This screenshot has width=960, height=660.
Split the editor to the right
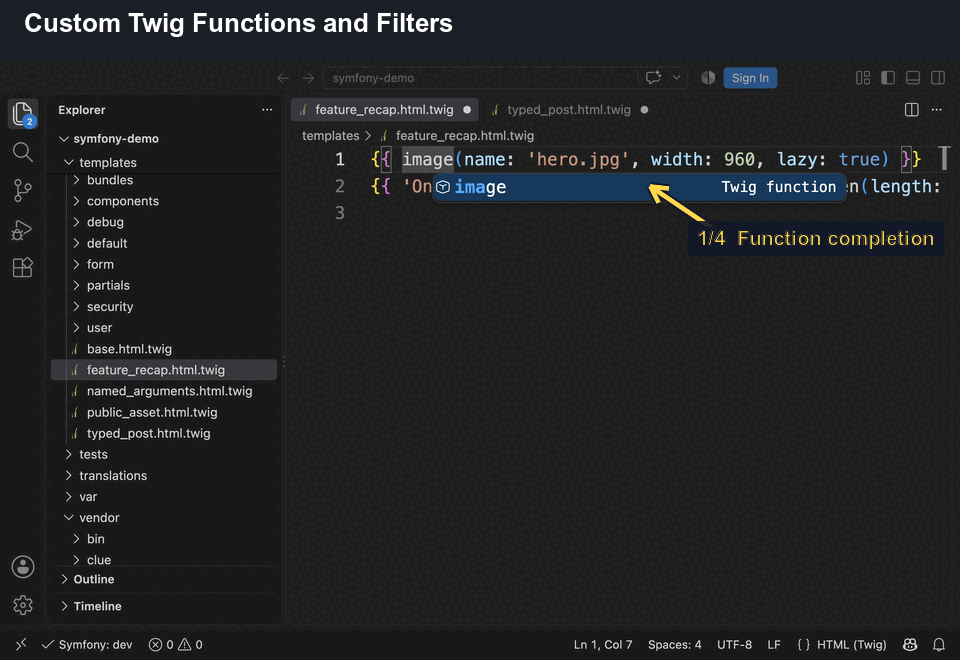[912, 110]
